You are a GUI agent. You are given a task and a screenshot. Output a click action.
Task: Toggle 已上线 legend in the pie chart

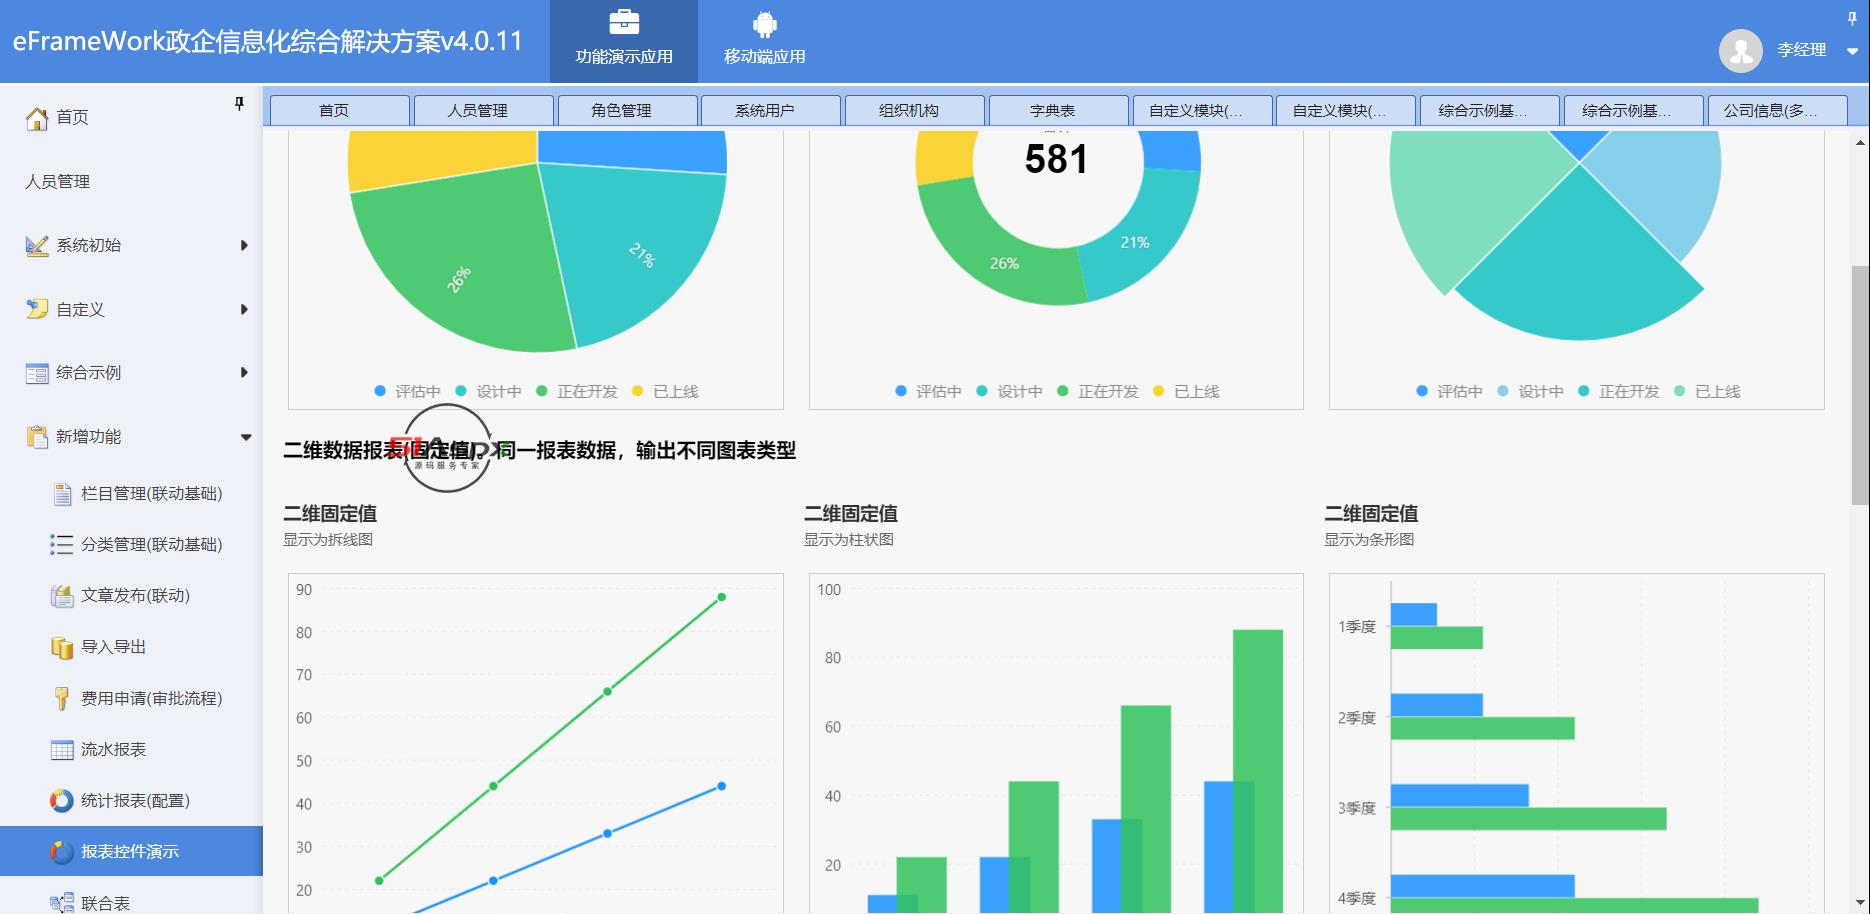(x=665, y=391)
